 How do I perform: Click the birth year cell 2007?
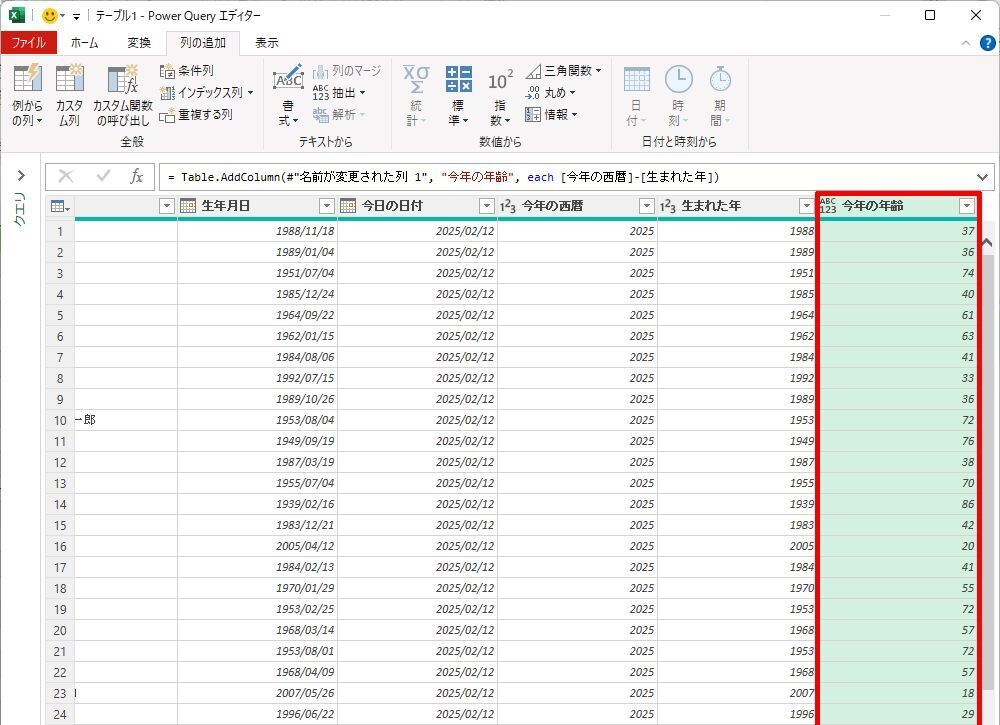point(737,692)
